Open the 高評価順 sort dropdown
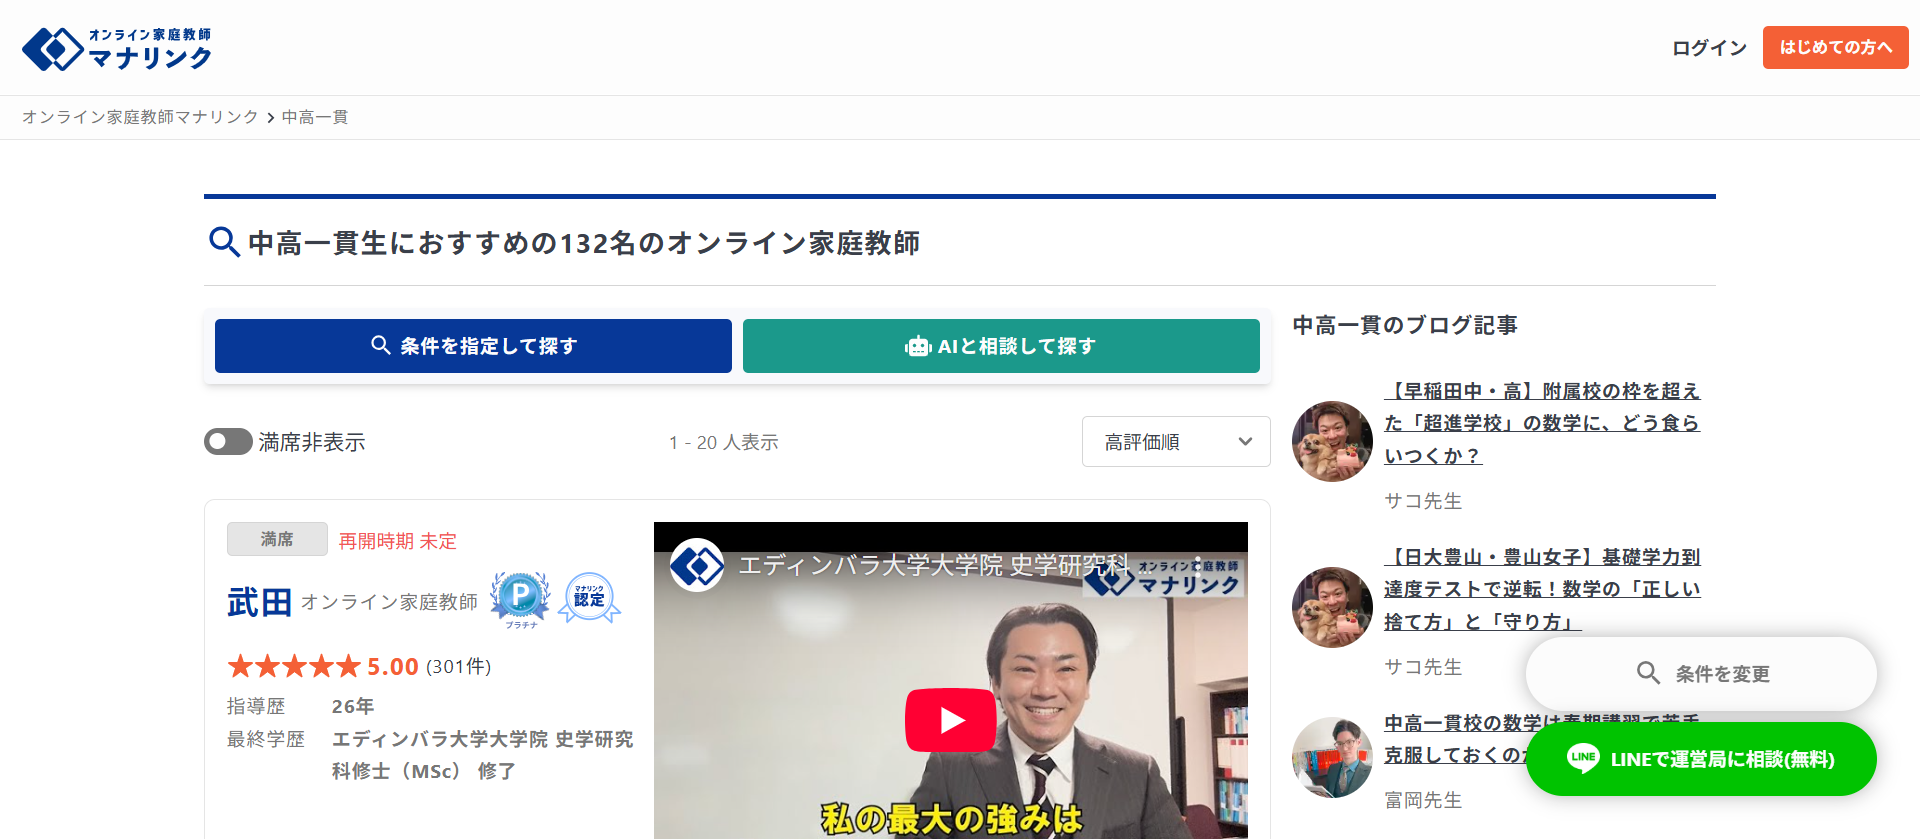 [1175, 442]
